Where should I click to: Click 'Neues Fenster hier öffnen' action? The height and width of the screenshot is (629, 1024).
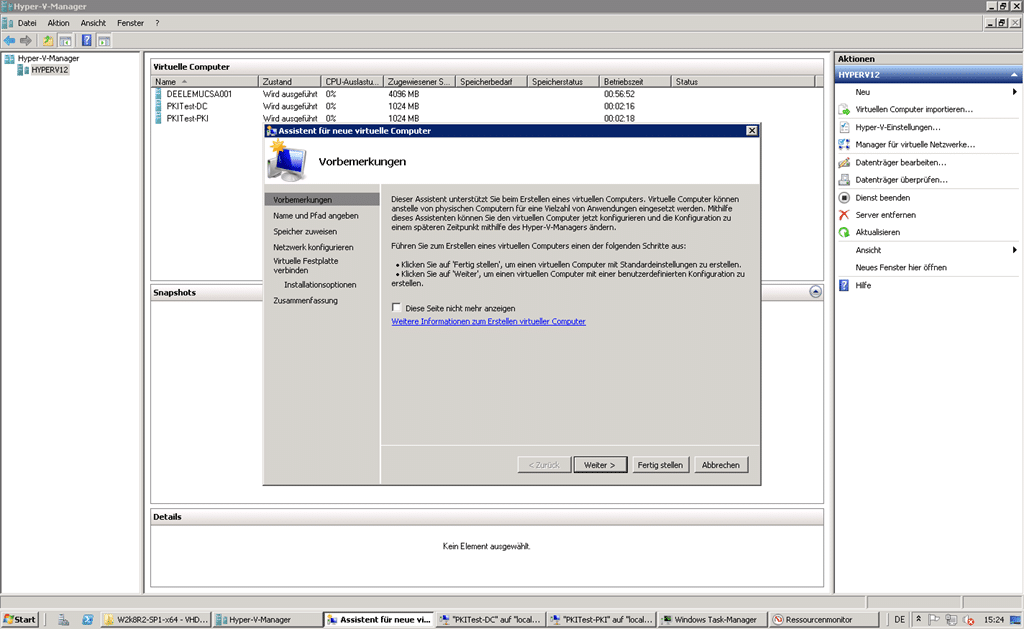901,268
